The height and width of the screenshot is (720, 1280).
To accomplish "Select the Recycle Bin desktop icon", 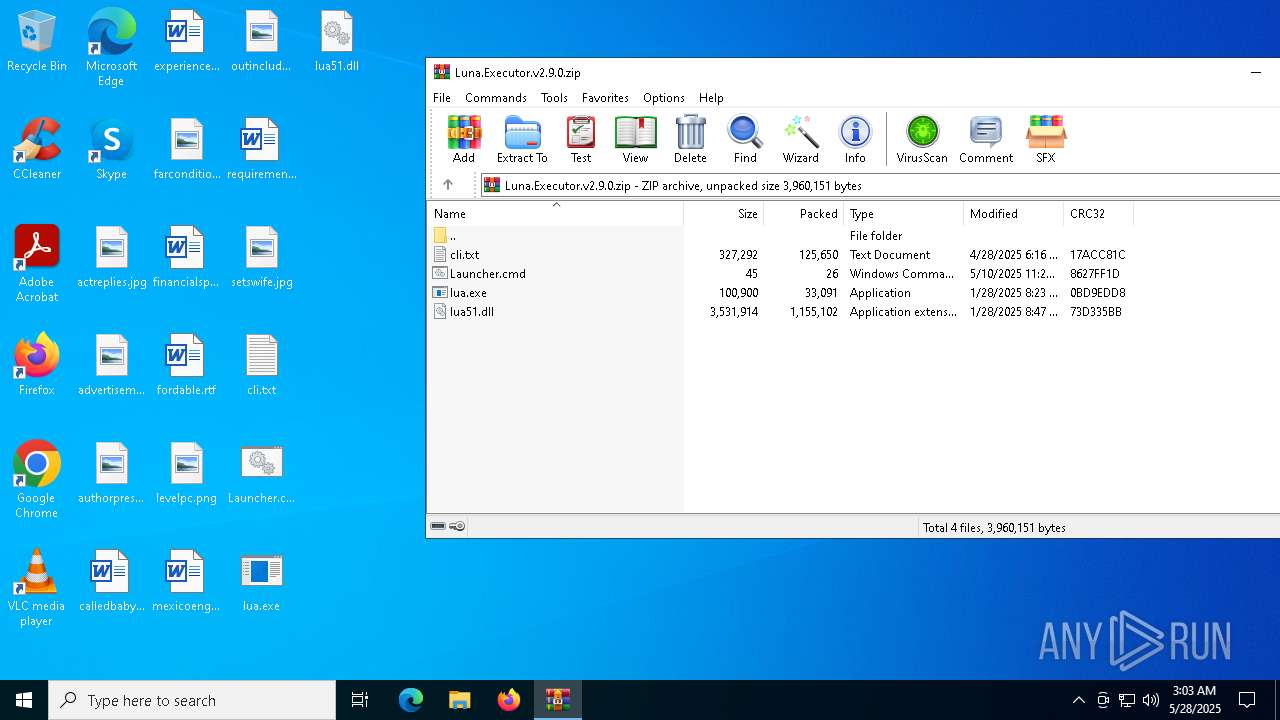I will point(37,41).
